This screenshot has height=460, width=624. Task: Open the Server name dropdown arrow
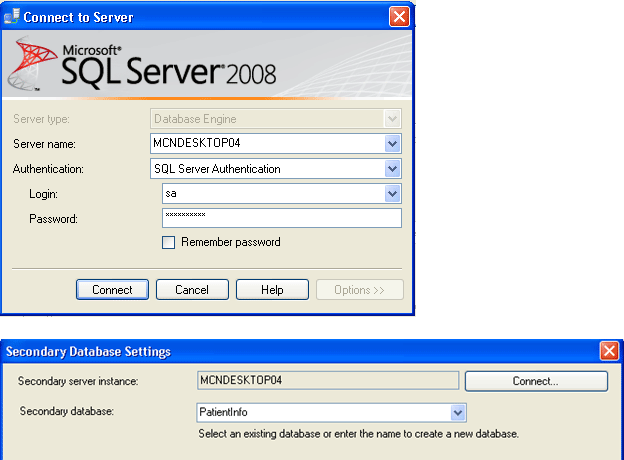[x=392, y=144]
